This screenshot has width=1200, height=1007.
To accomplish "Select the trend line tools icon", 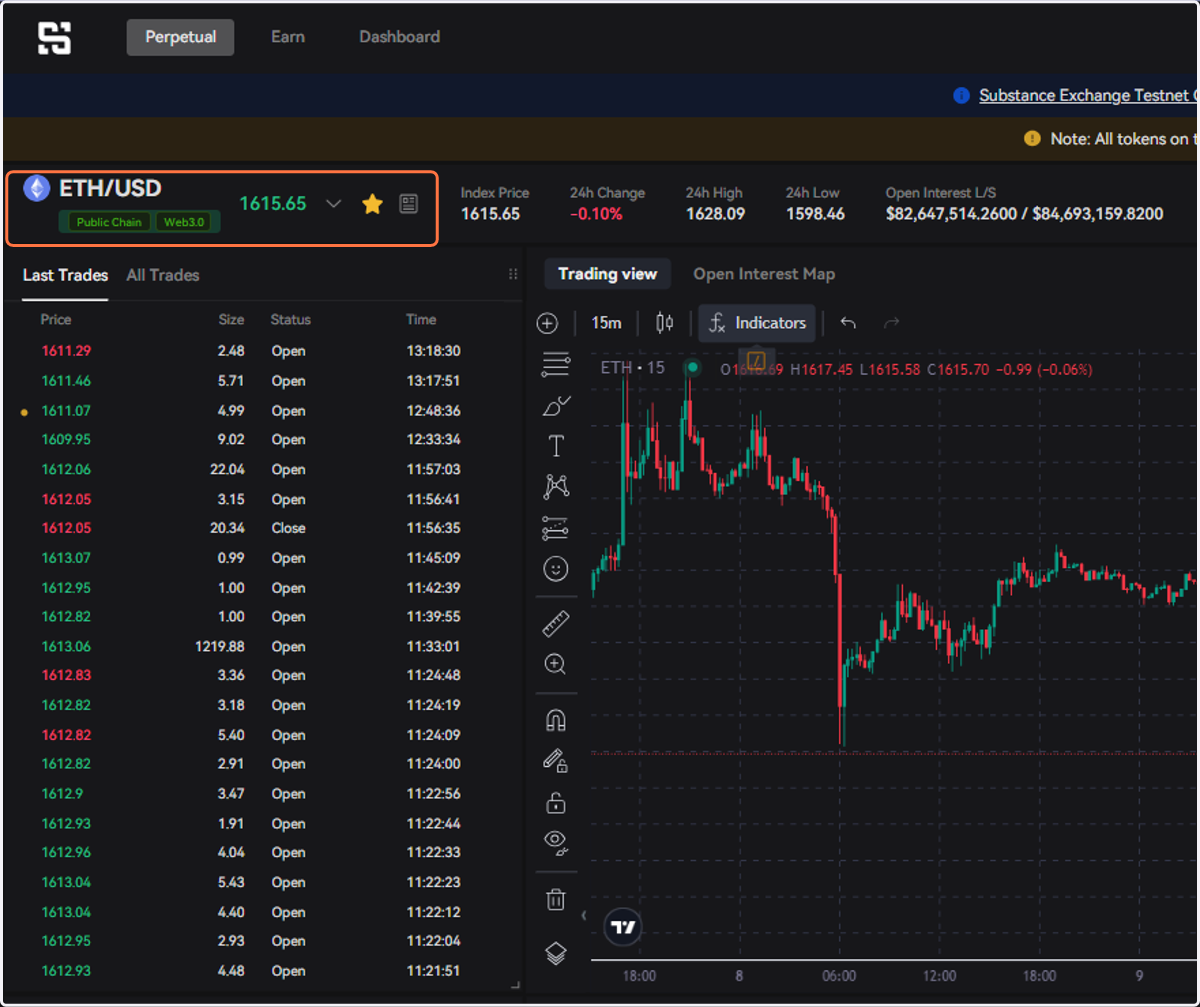I will click(x=555, y=365).
